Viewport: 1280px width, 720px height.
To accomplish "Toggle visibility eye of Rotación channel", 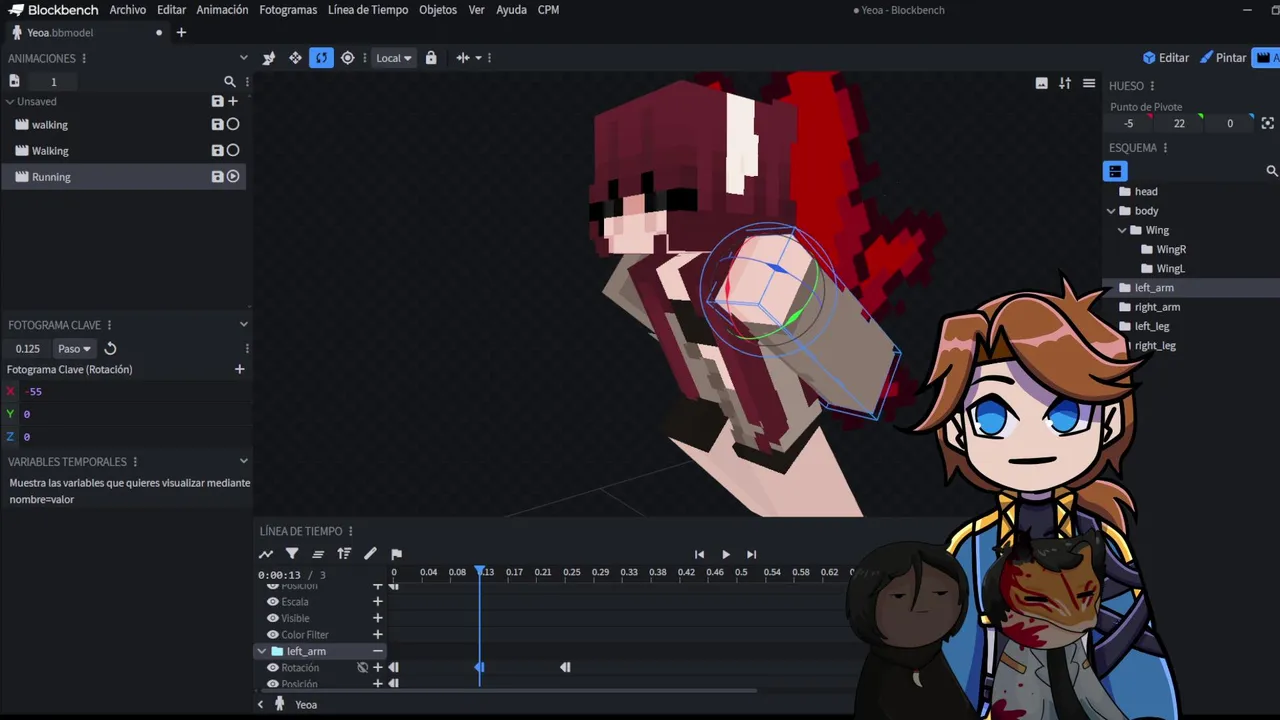I will (272, 668).
